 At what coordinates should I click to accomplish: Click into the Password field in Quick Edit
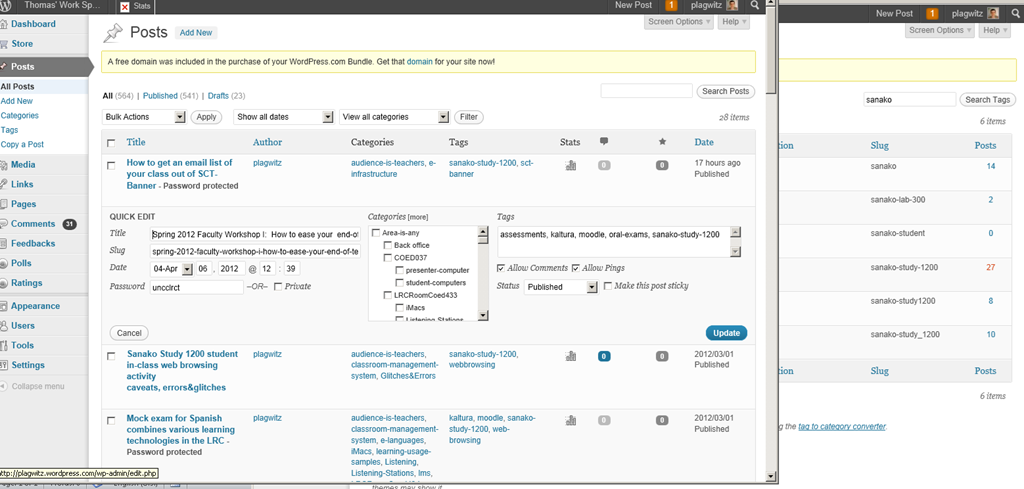tap(197, 287)
